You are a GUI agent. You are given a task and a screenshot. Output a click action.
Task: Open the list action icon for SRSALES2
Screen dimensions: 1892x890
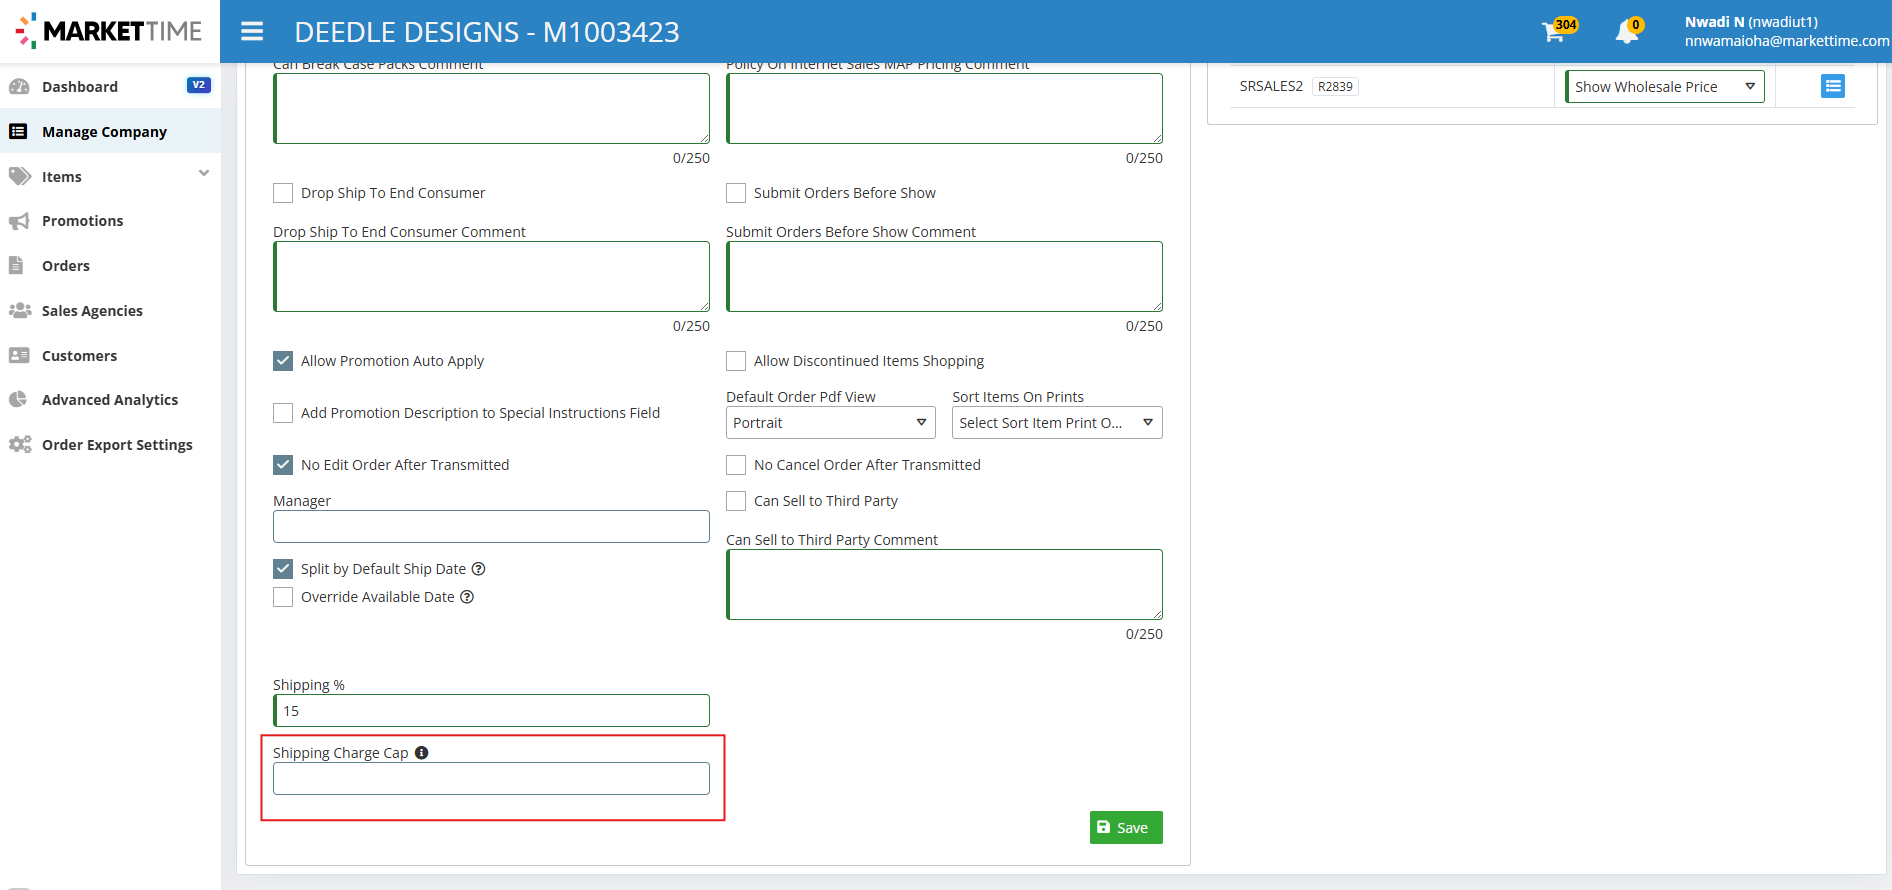click(x=1833, y=86)
